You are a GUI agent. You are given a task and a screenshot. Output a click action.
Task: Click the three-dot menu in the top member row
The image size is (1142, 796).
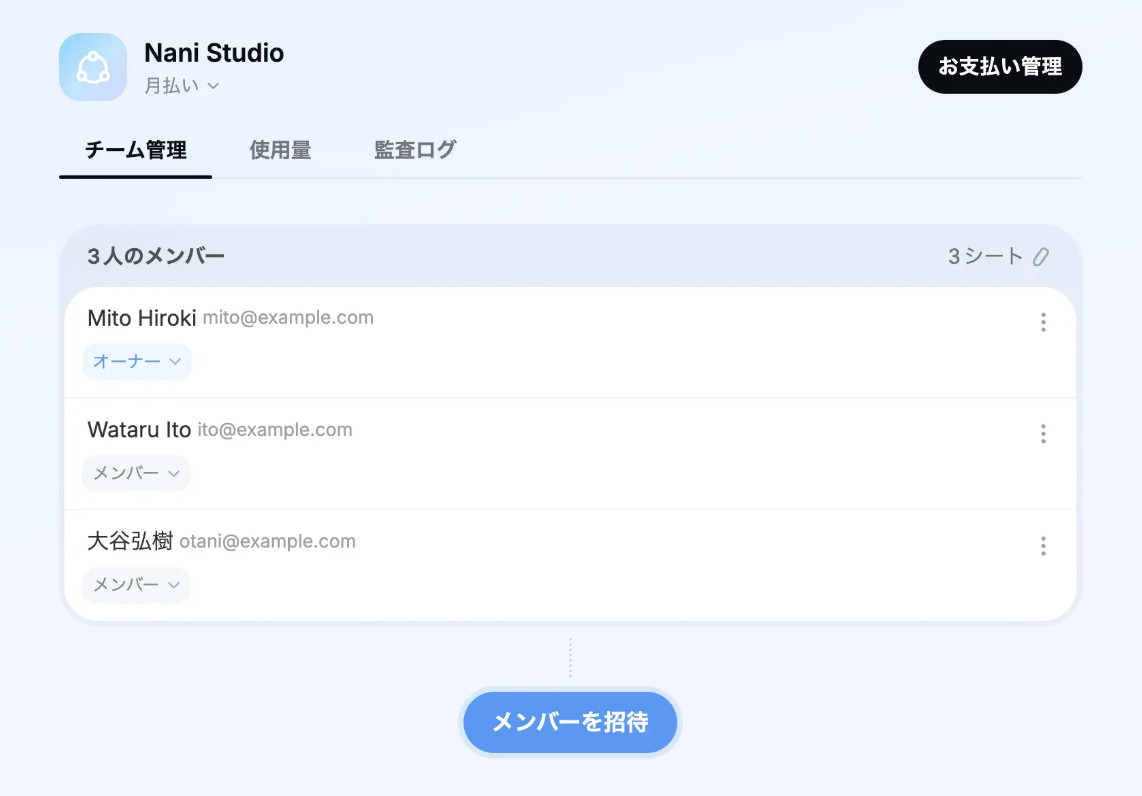(x=1043, y=322)
